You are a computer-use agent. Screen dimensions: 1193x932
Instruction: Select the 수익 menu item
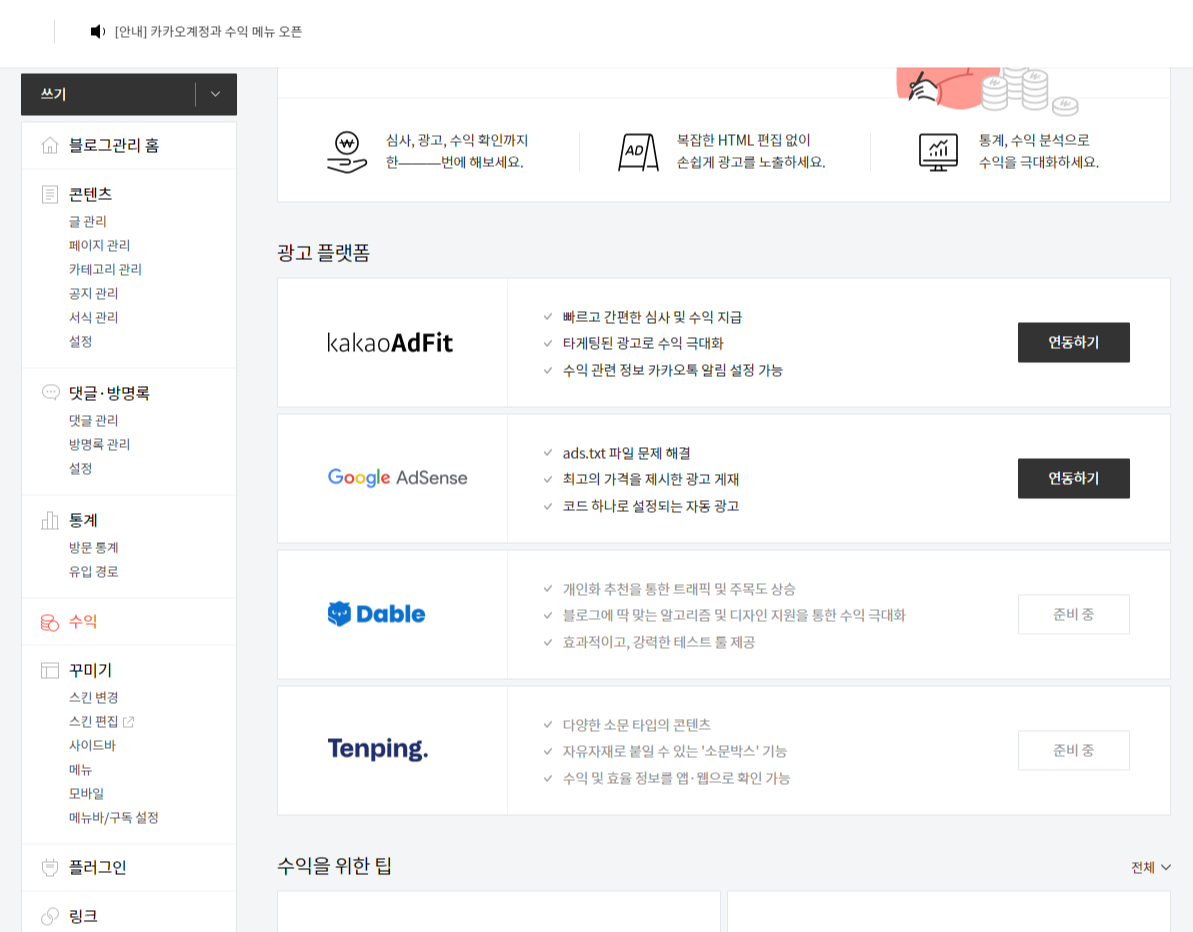[84, 622]
